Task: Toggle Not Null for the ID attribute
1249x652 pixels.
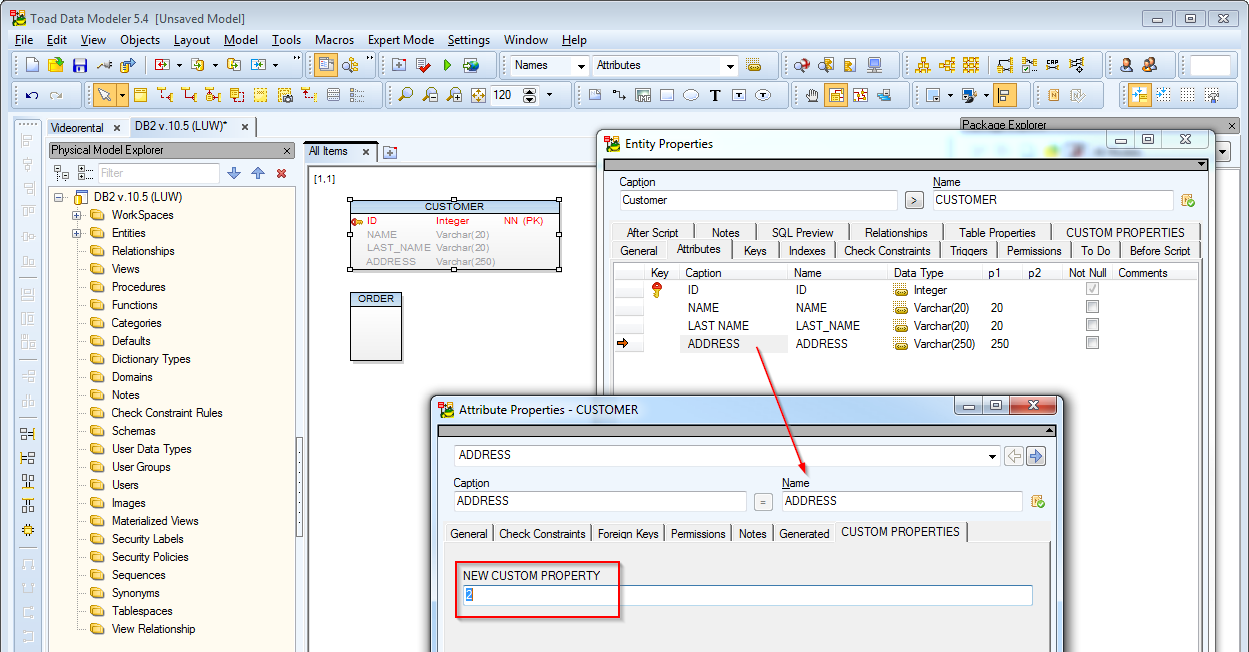Action: 1092,289
